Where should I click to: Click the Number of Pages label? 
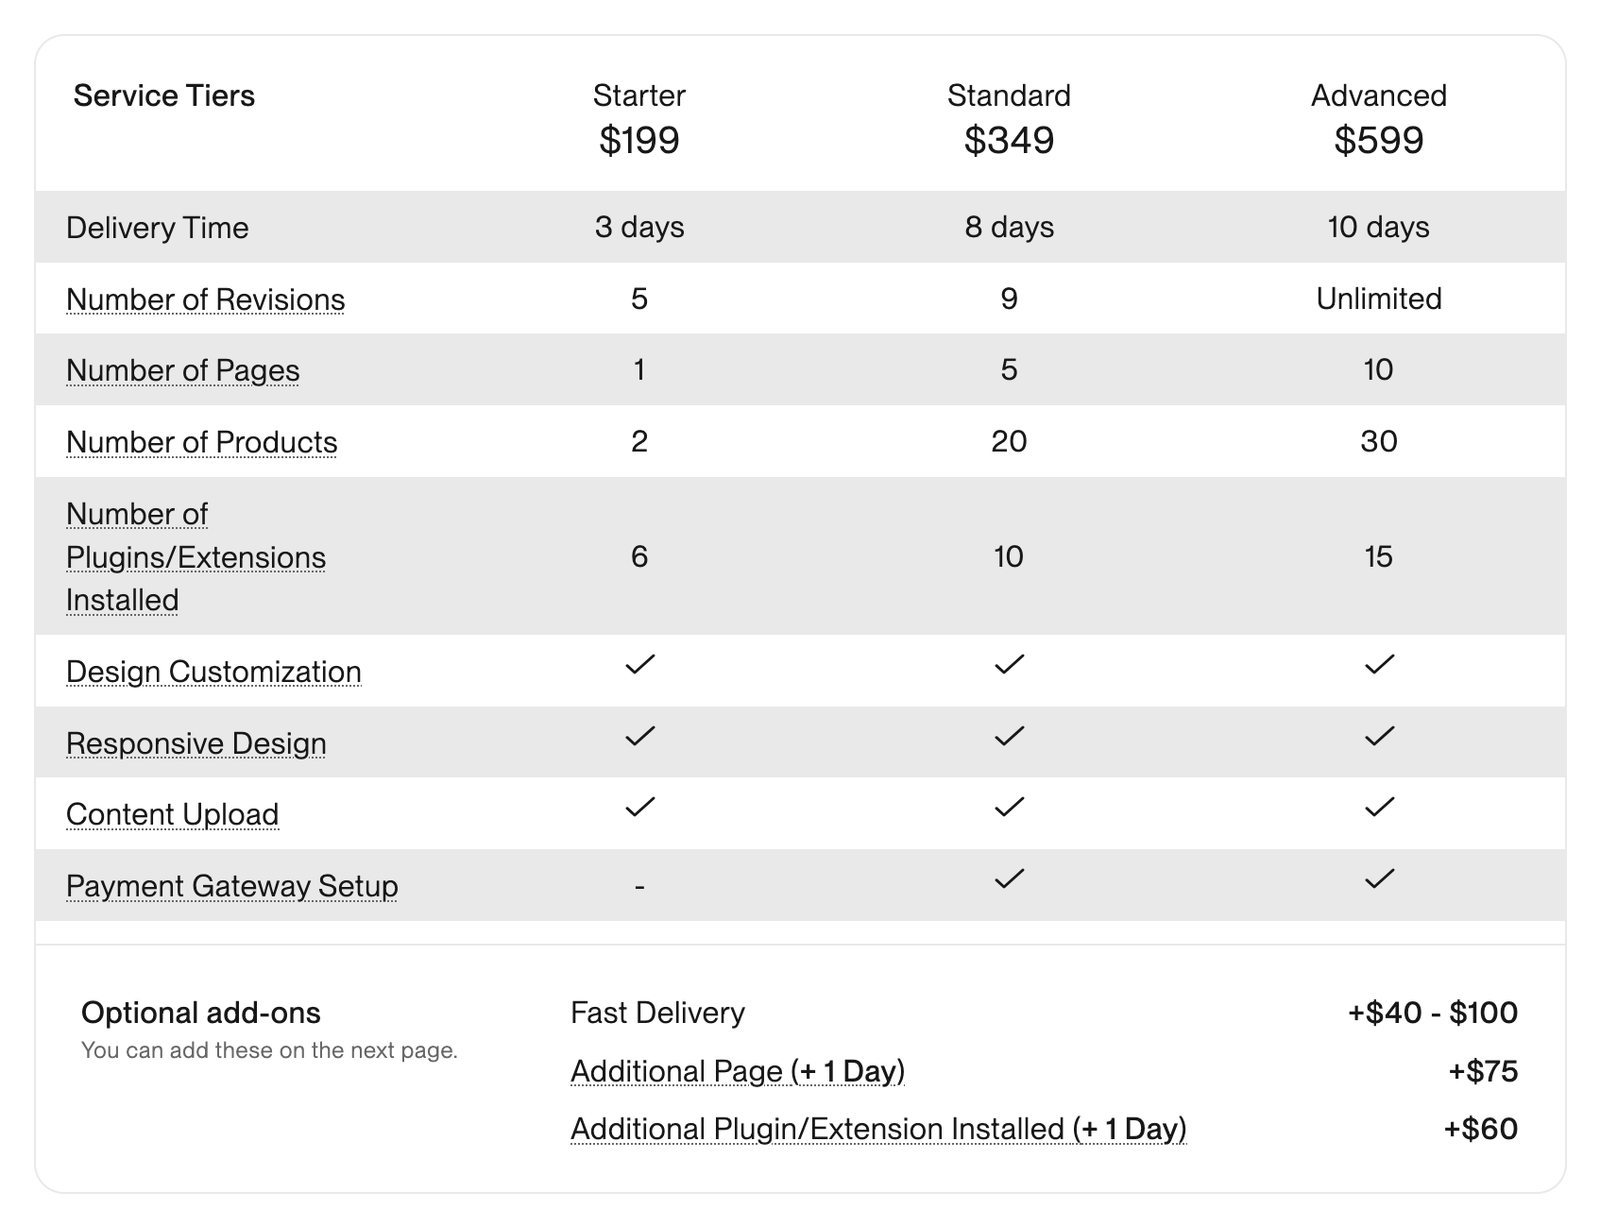[183, 370]
